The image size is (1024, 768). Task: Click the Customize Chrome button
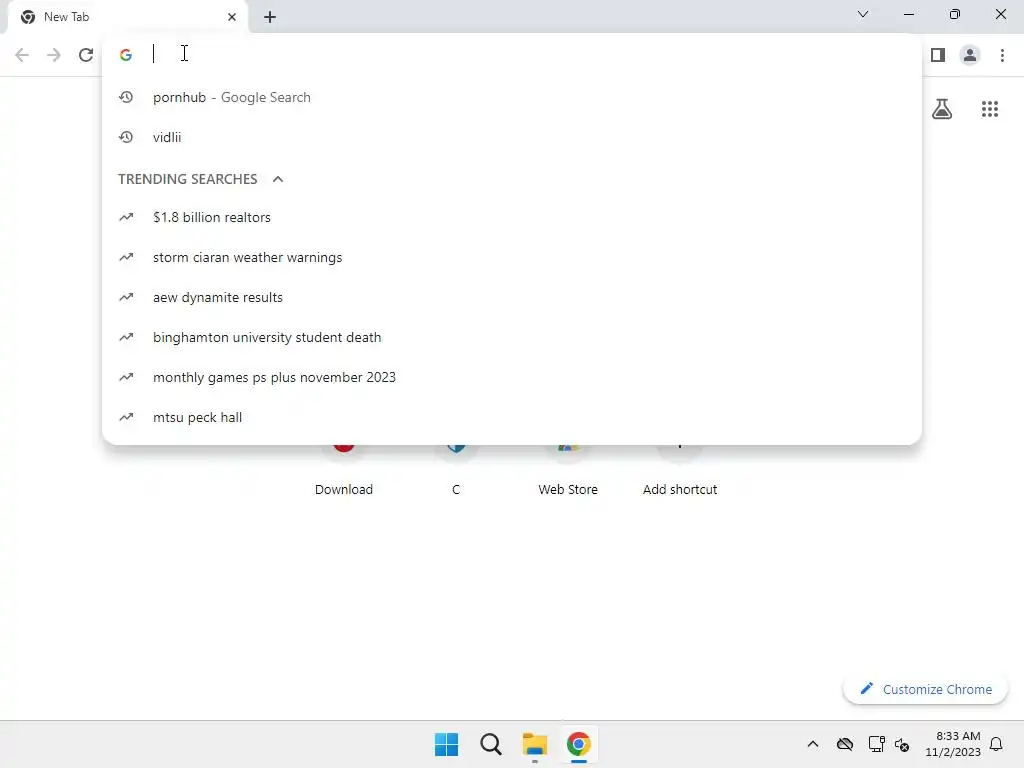925,690
